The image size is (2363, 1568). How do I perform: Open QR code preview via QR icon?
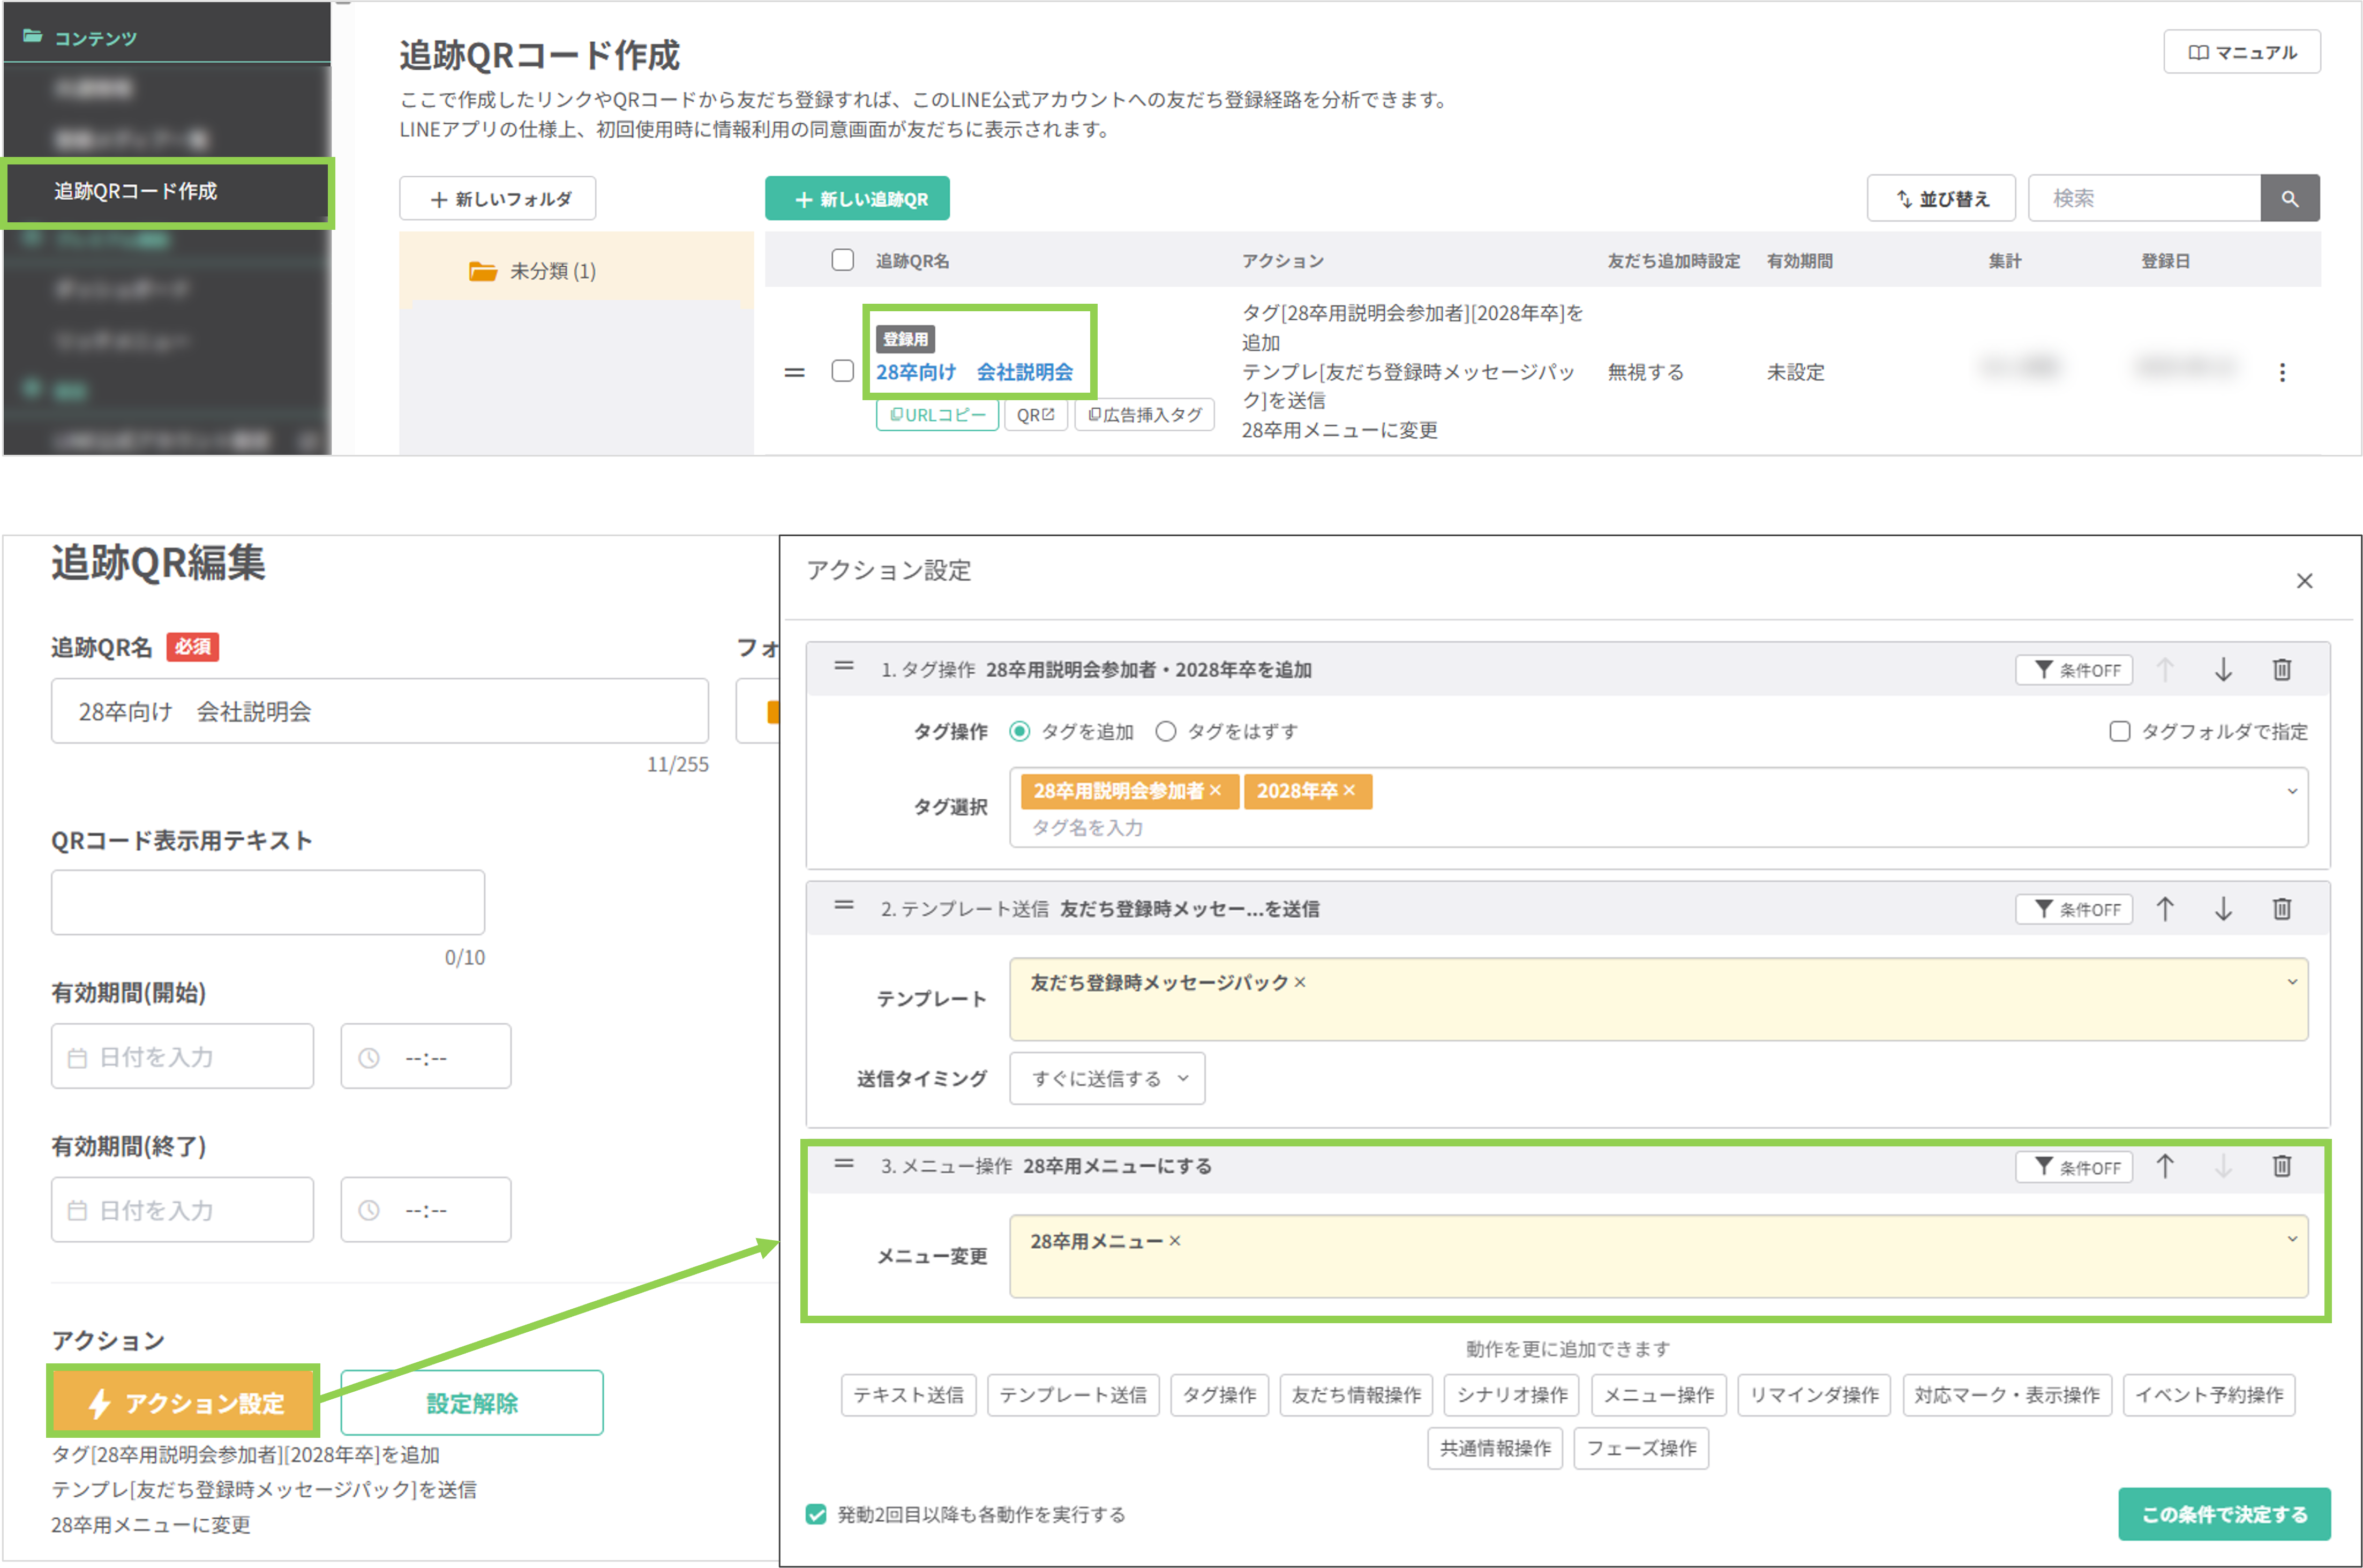tap(1035, 415)
